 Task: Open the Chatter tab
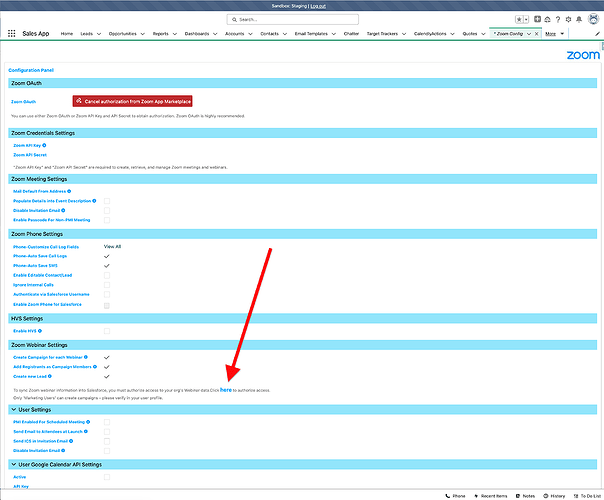click(351, 34)
